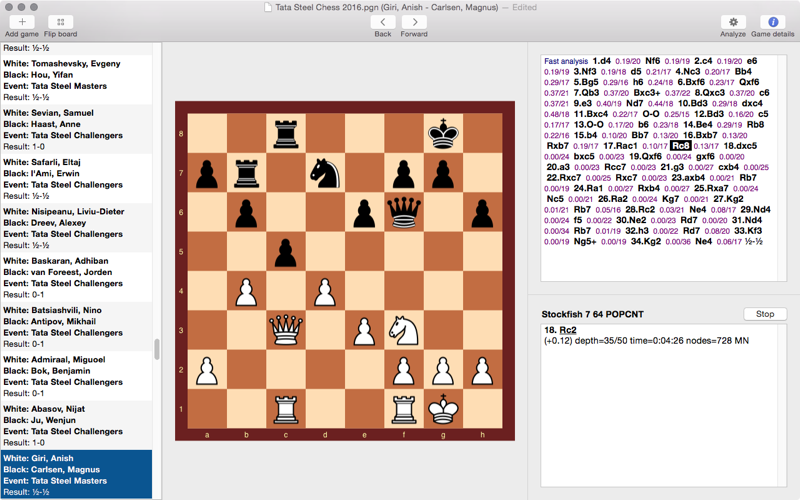
Task: Click the game list scrollbar thumb
Action: click(x=156, y=349)
